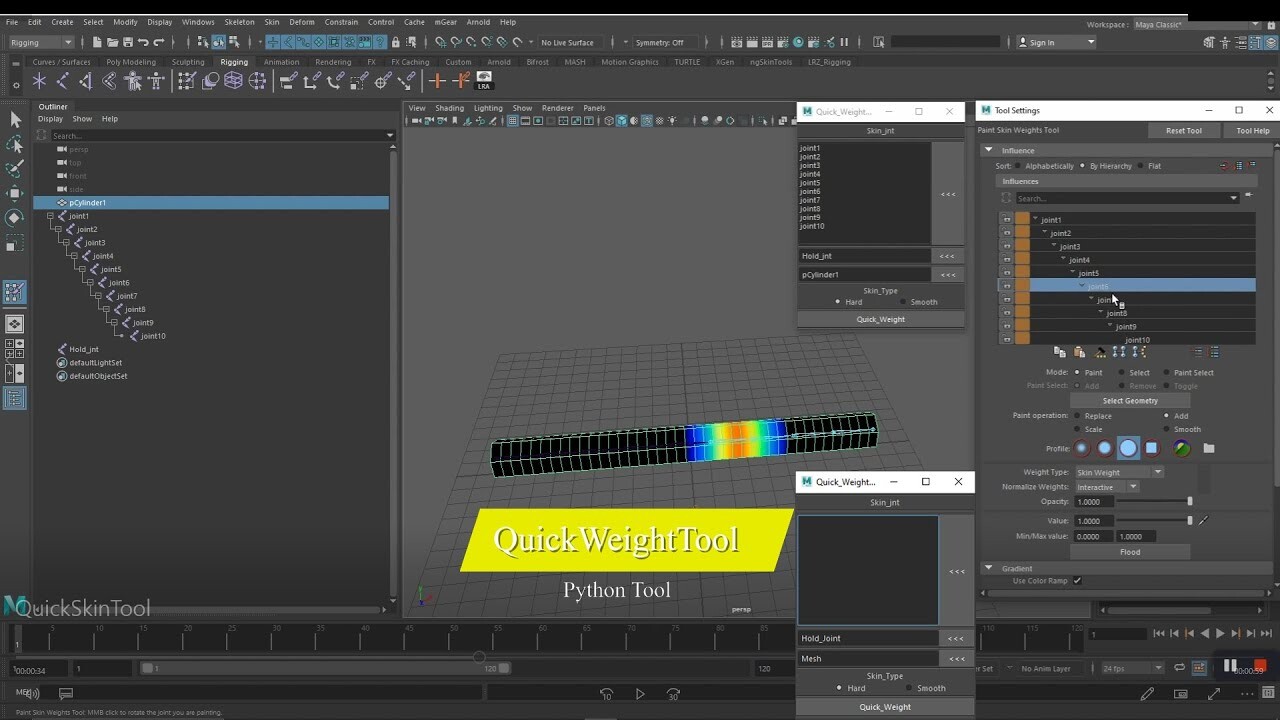The image size is (1280, 720).
Task: Select the Paint Select mode radio button
Action: tap(1166, 372)
